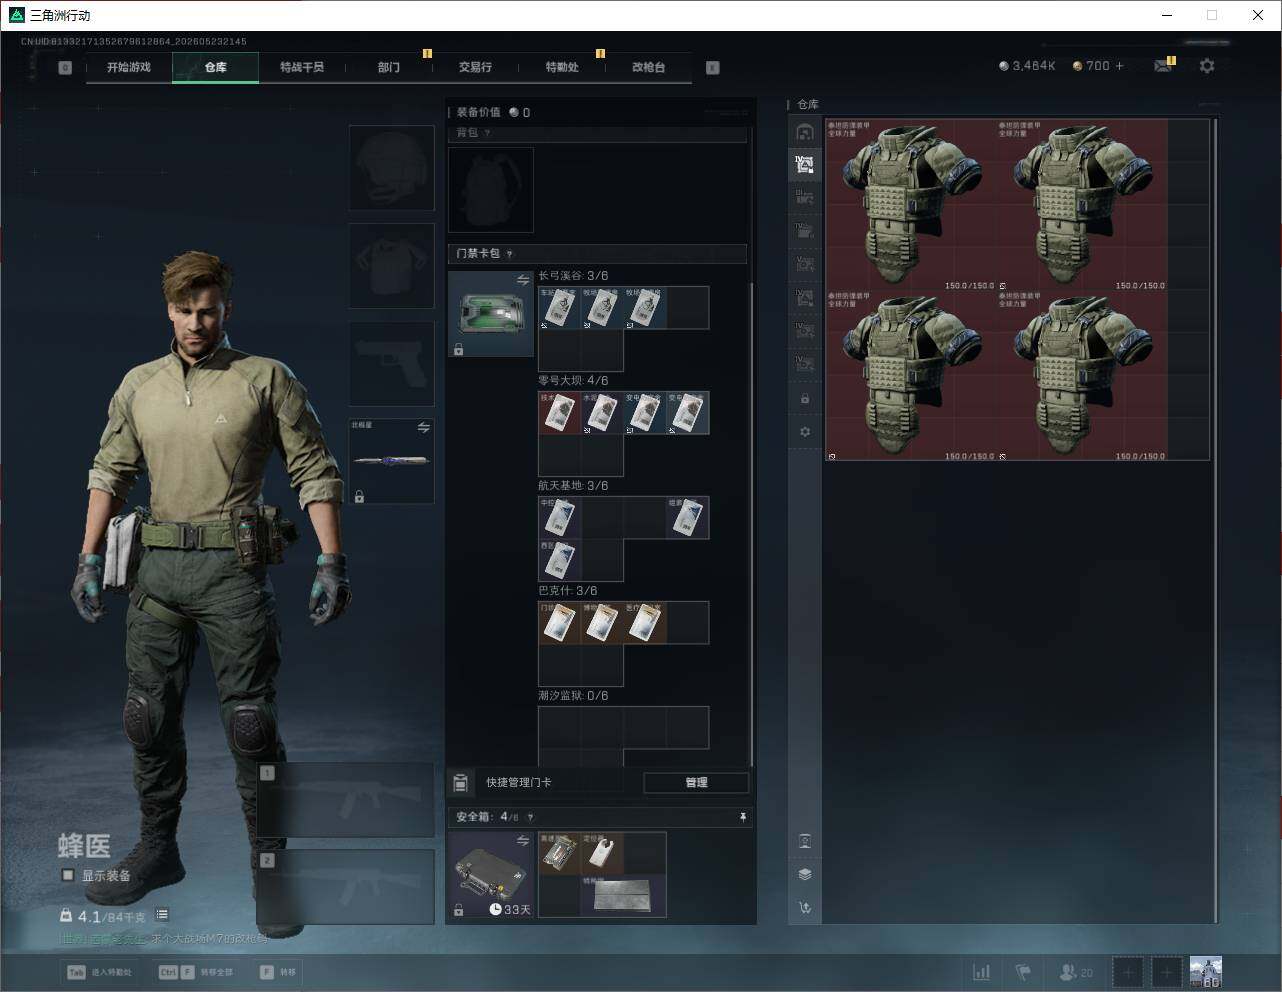Screen dimensions: 1282x992
Task: Open the weight details list icon
Action: [162, 915]
